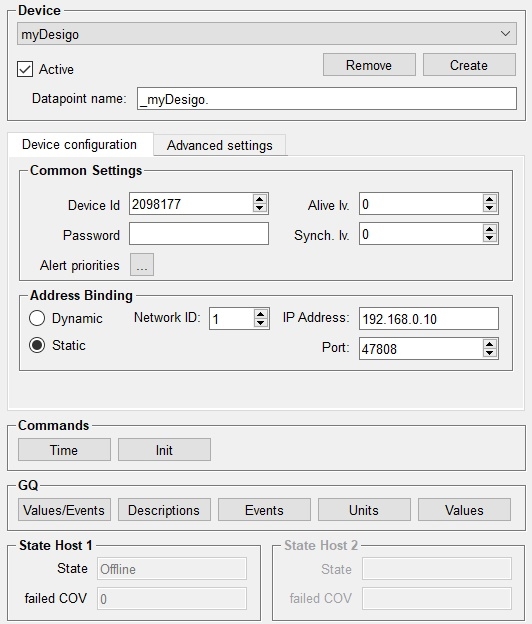This screenshot has height=624, width=532.
Task: Click the Password input field
Action: (x=199, y=234)
